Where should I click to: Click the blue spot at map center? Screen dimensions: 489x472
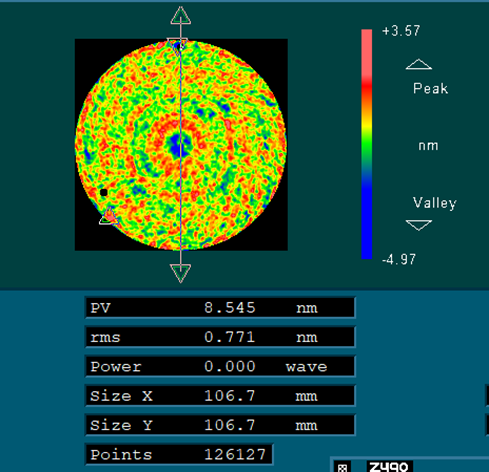pyautogui.click(x=177, y=145)
